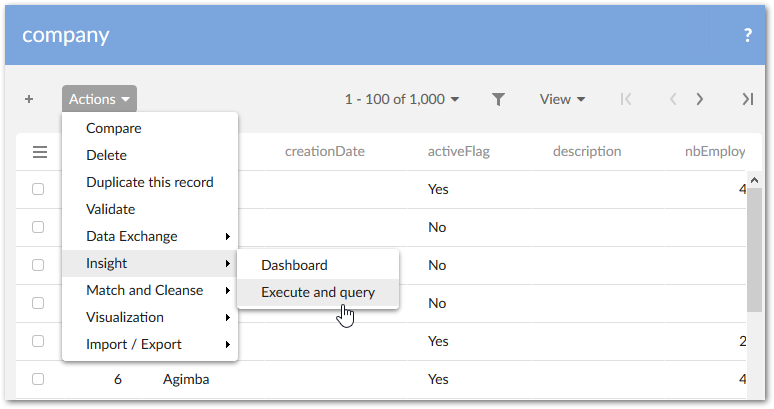Click Duplicate this record menu entry
The image size is (774, 409).
149,182
